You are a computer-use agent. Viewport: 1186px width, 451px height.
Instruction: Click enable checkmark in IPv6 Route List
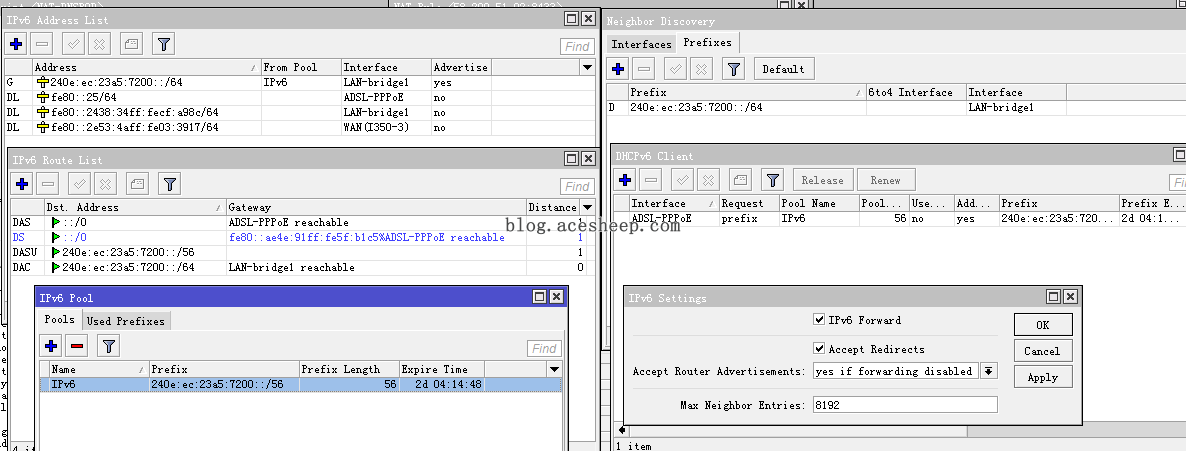tap(79, 184)
